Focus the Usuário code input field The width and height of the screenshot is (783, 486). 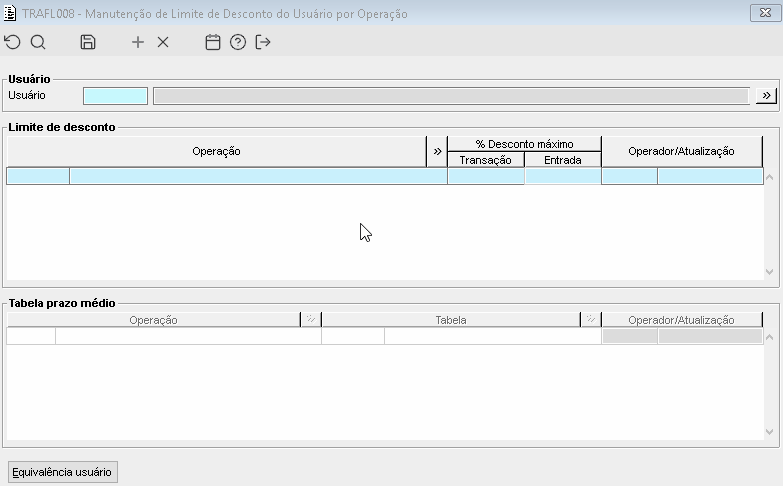pyautogui.click(x=115, y=96)
